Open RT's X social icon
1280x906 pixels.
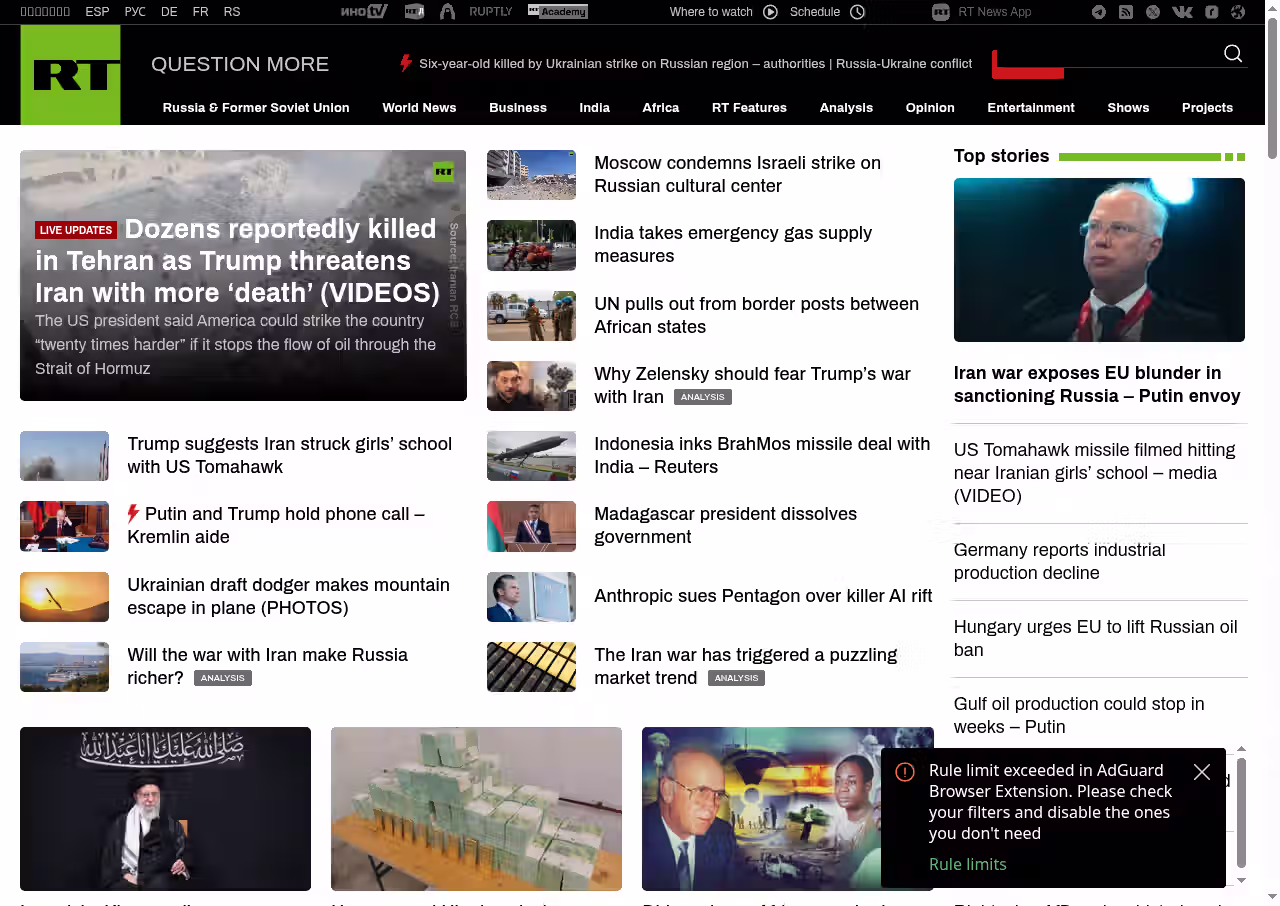[1153, 12]
